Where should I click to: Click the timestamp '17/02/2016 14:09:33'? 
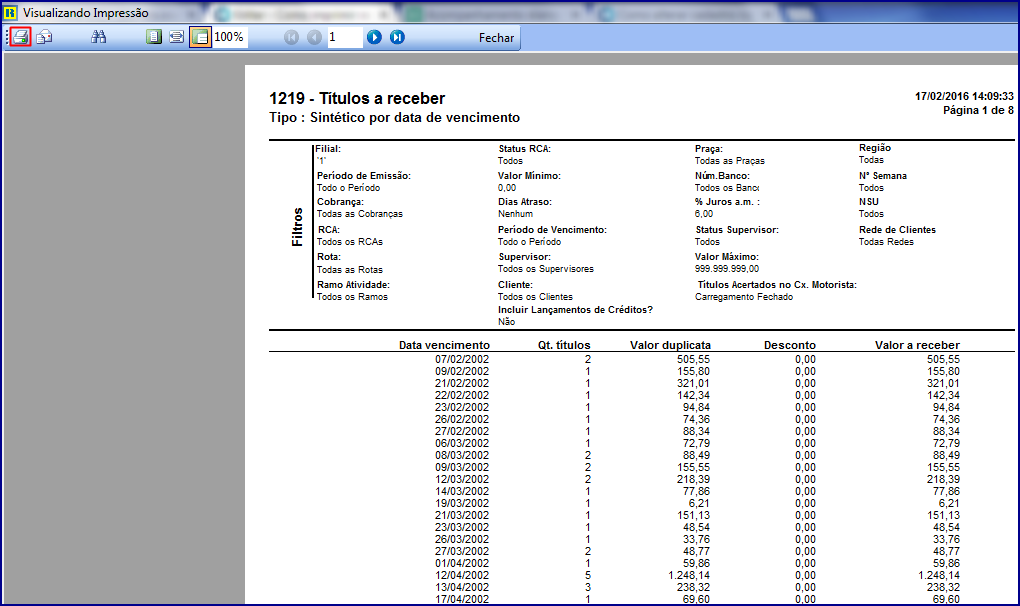(x=964, y=96)
